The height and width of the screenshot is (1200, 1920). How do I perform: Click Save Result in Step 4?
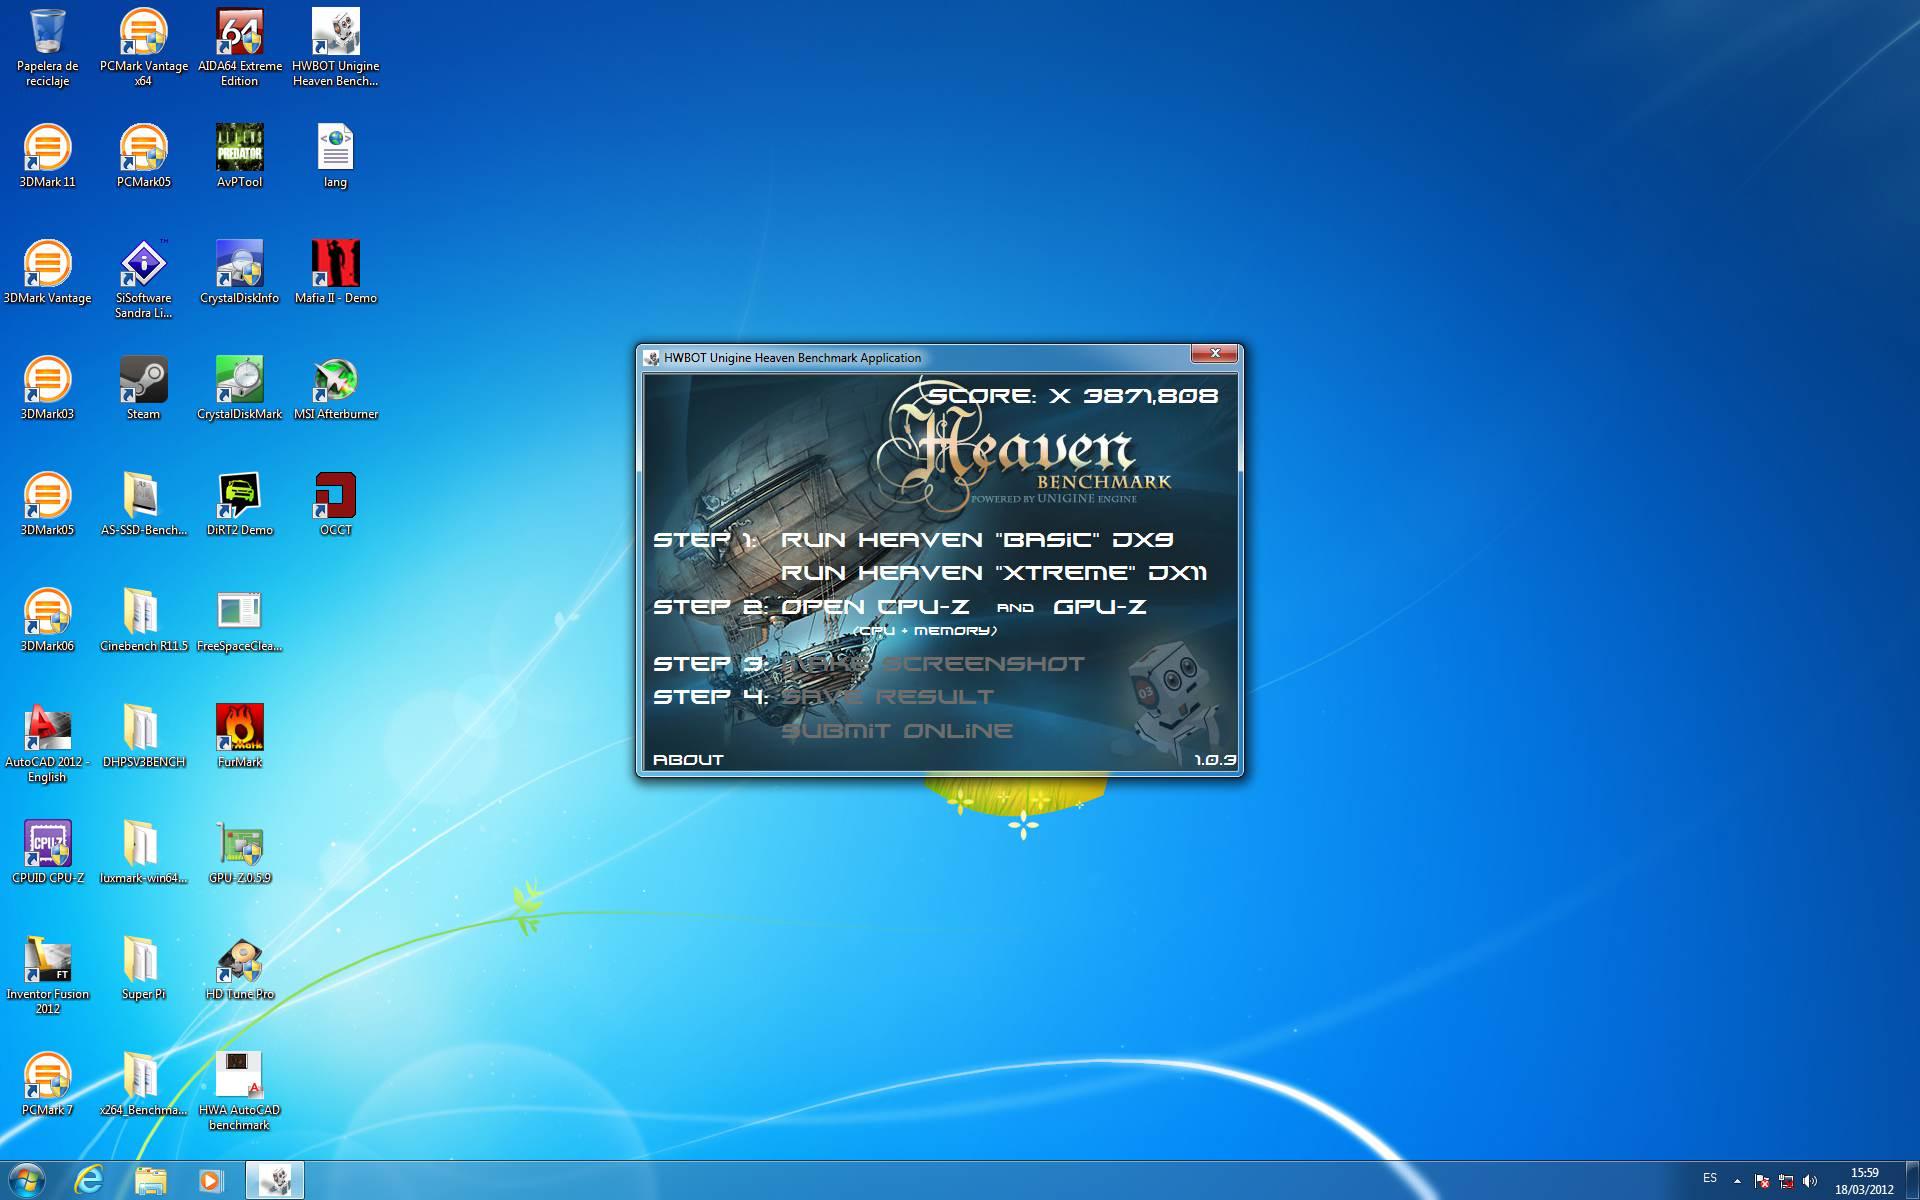coord(888,697)
